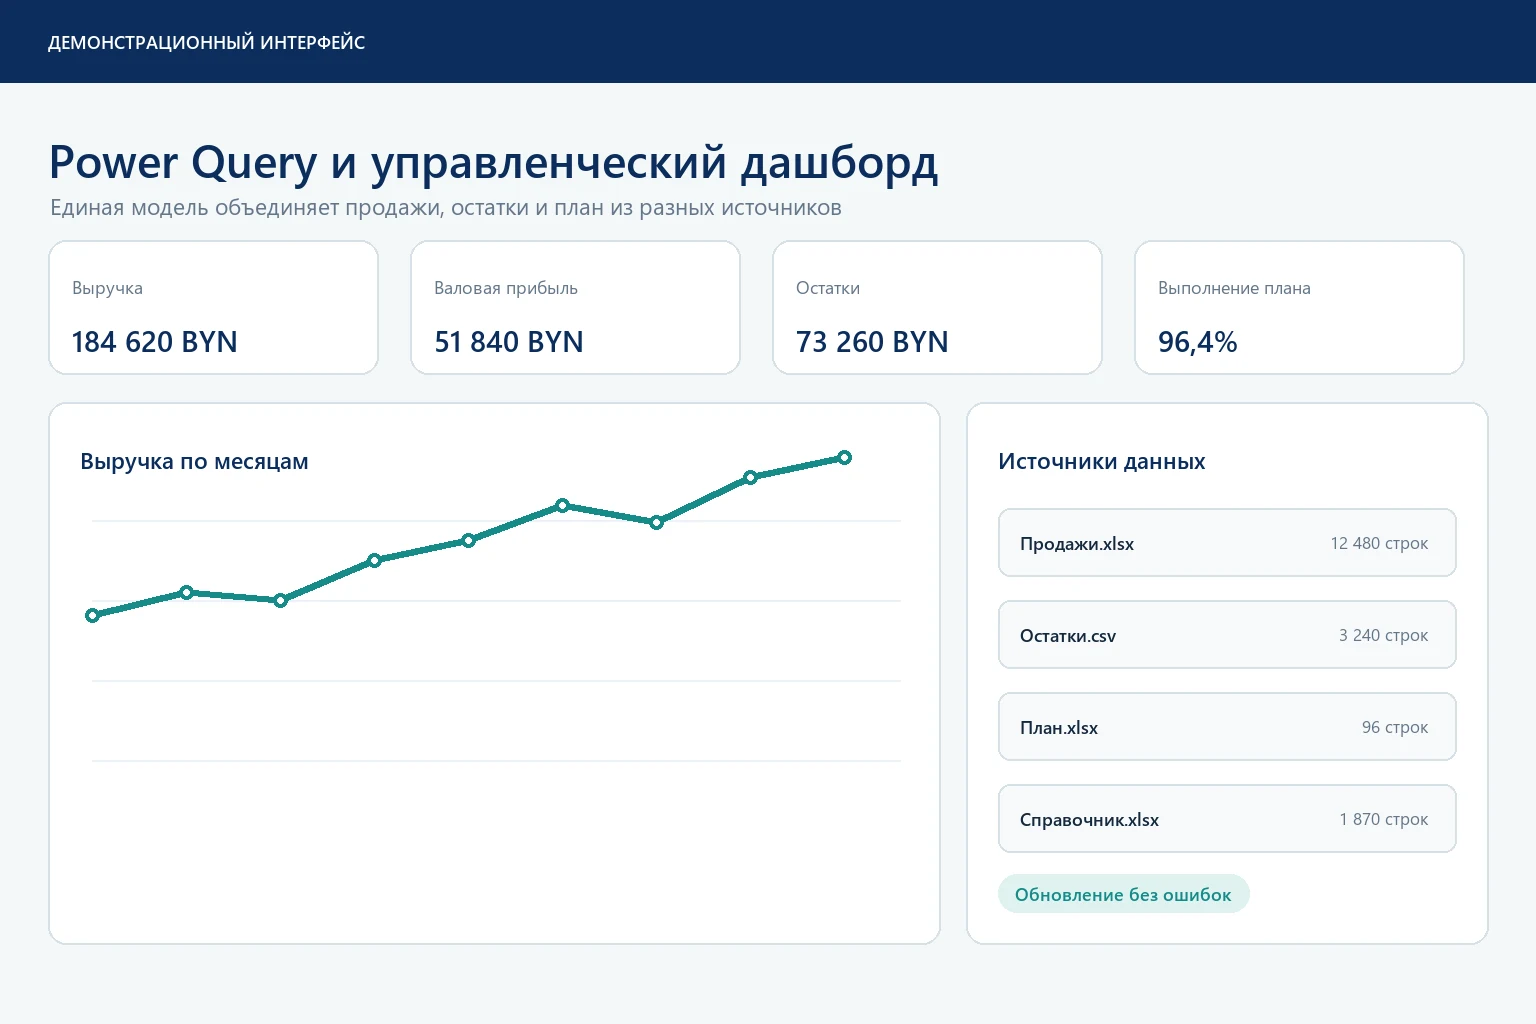This screenshot has width=1536, height=1024.
Task: Click the 1 870 строк count
Action: point(1384,819)
